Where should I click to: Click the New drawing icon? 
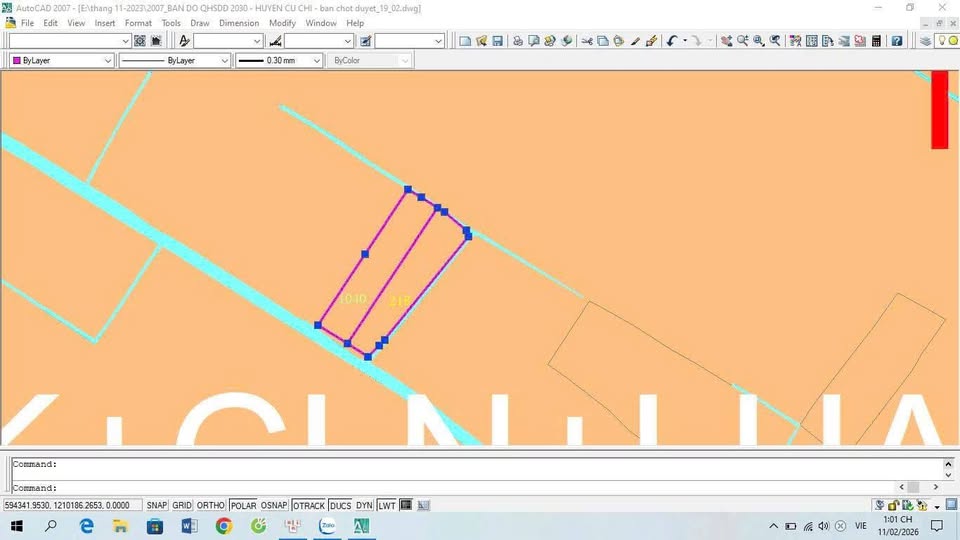point(466,41)
